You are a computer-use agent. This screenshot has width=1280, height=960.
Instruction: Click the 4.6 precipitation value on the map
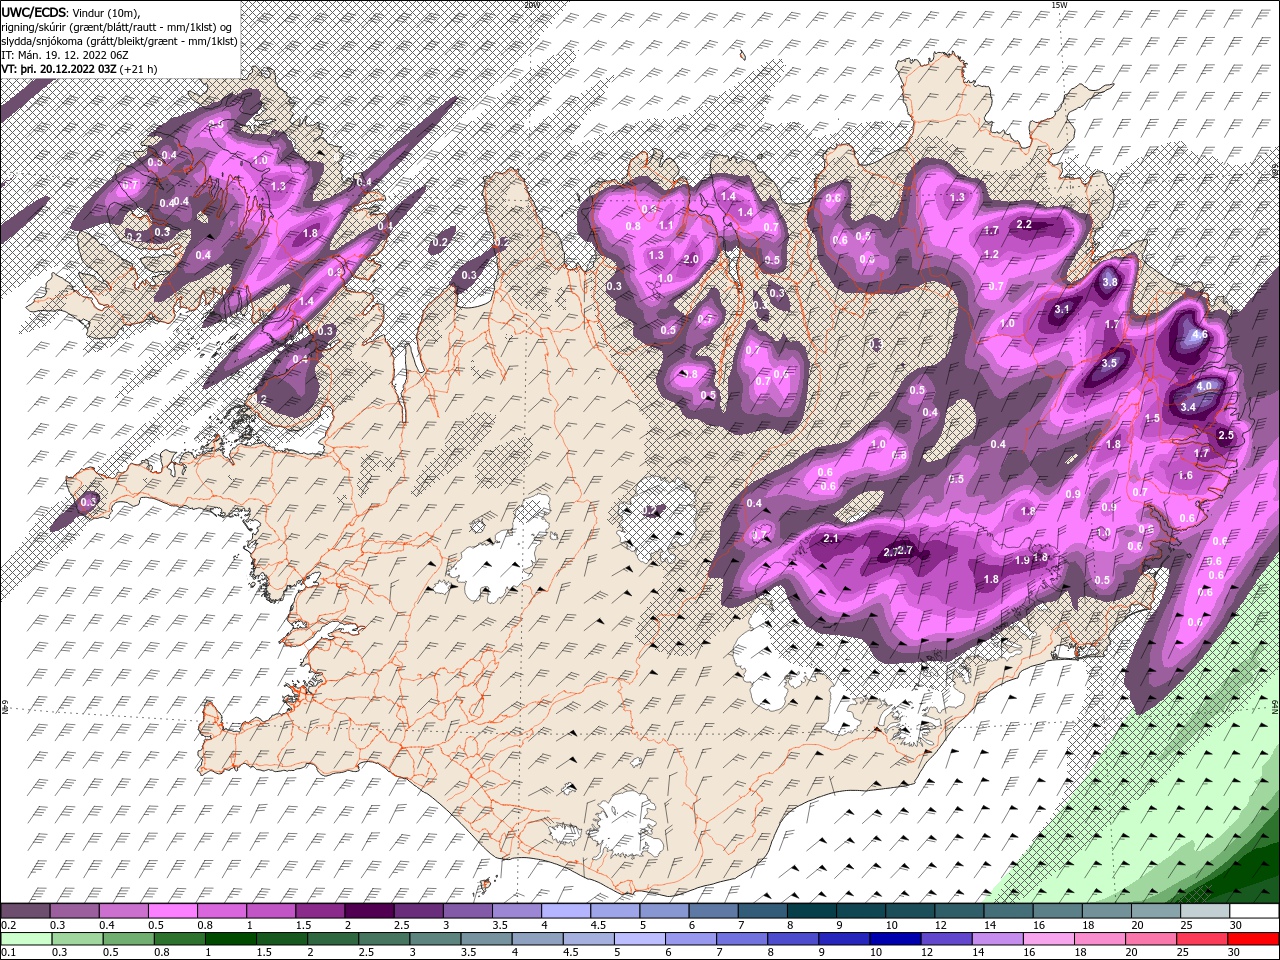[x=1201, y=335]
